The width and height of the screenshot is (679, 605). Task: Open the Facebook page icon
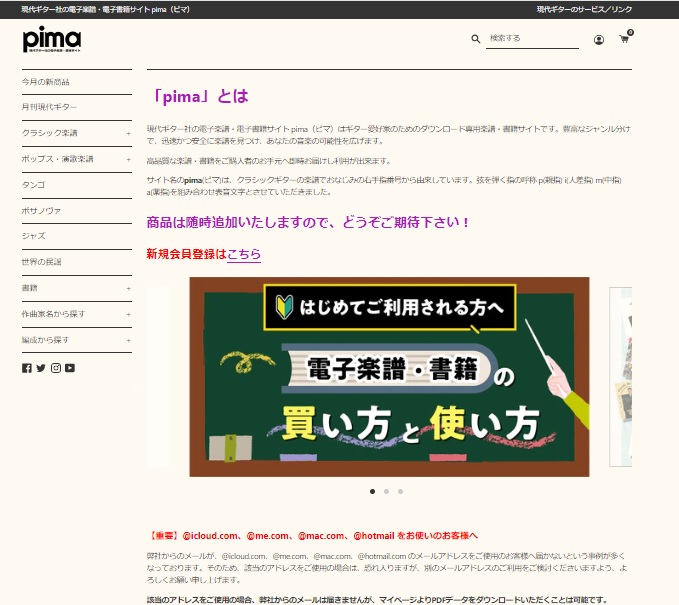pos(27,368)
